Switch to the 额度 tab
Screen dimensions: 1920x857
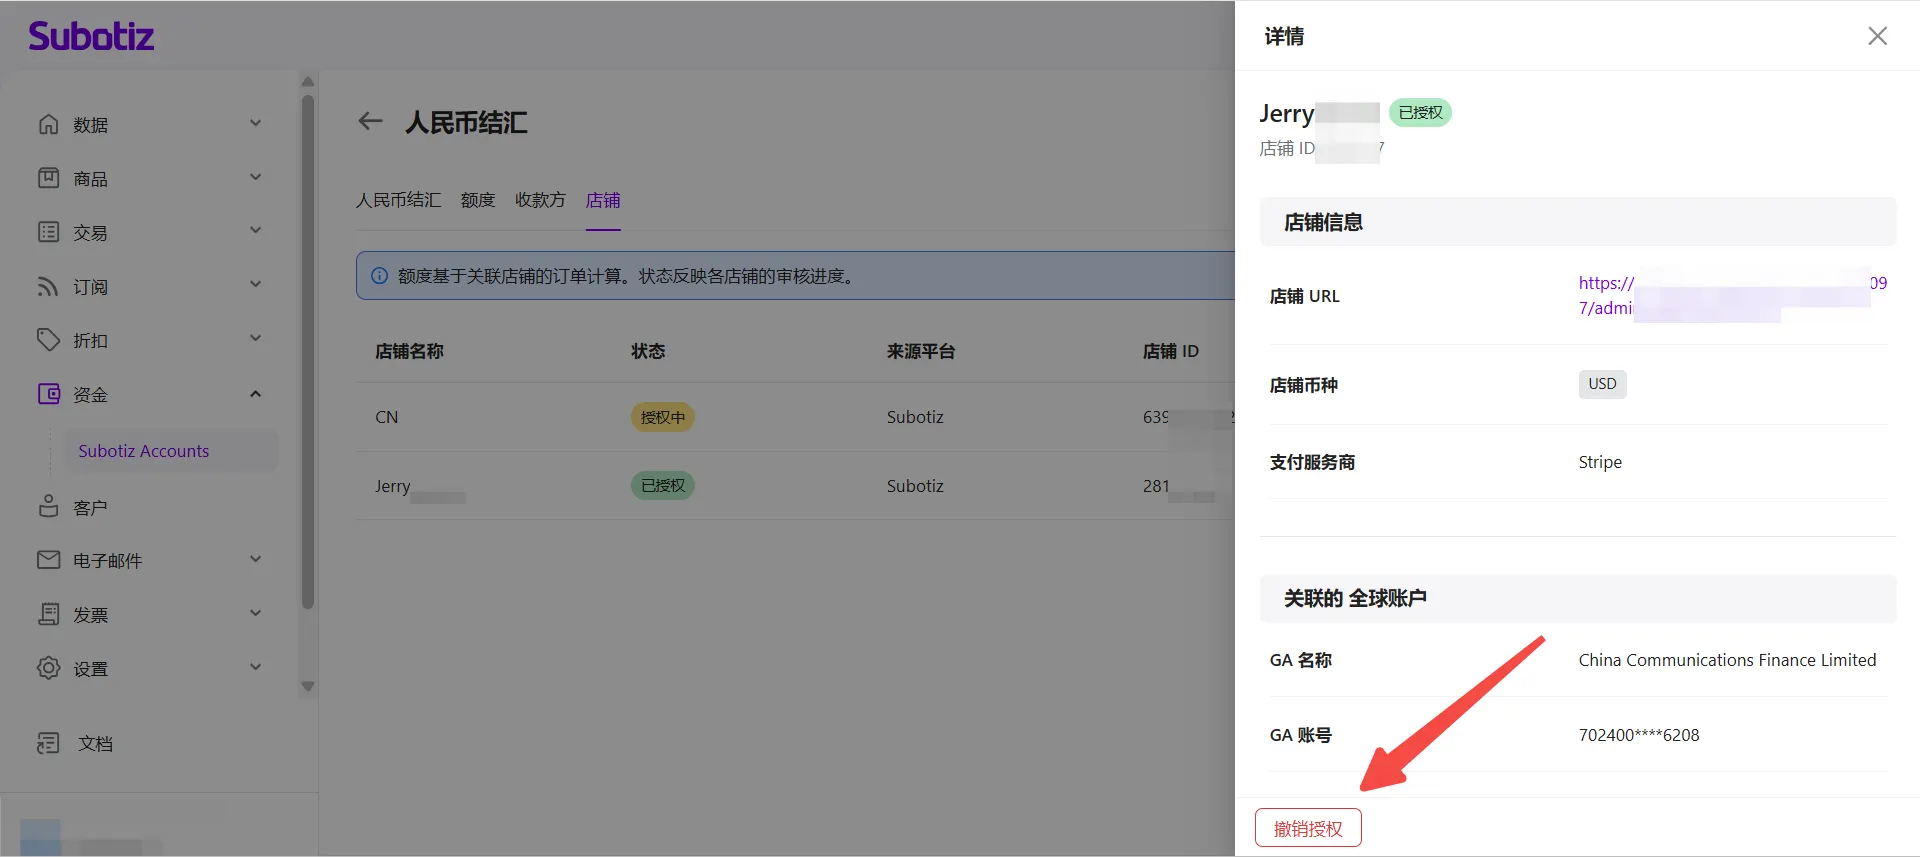pyautogui.click(x=478, y=200)
